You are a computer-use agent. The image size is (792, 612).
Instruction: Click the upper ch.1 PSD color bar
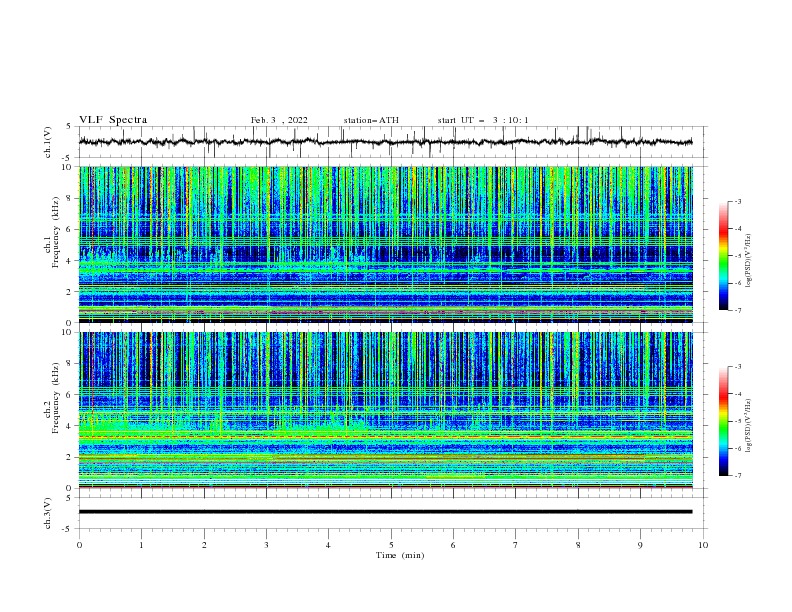[x=724, y=256]
